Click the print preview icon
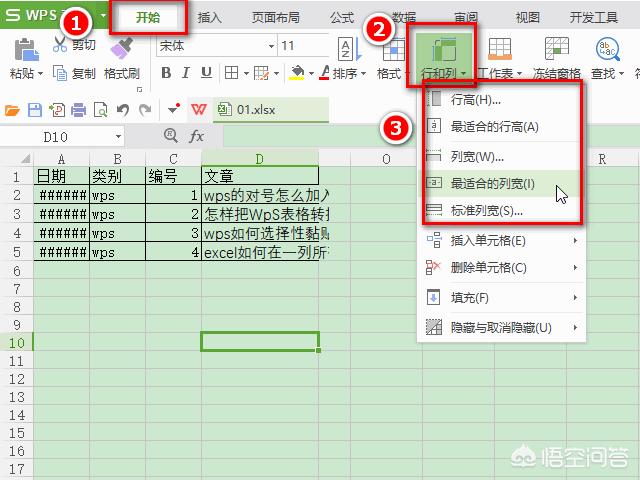The height and width of the screenshot is (480, 640). [100, 110]
